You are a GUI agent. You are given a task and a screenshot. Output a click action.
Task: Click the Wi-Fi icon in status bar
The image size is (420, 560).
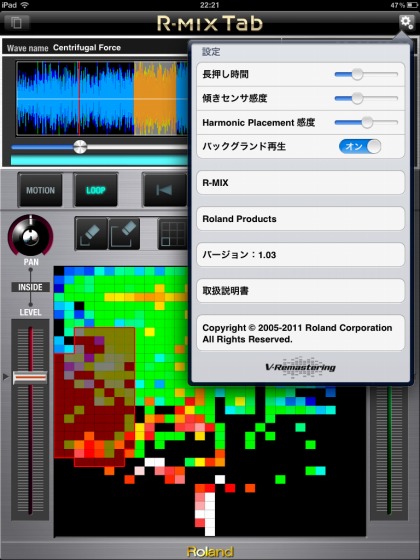pyautogui.click(x=24, y=5)
